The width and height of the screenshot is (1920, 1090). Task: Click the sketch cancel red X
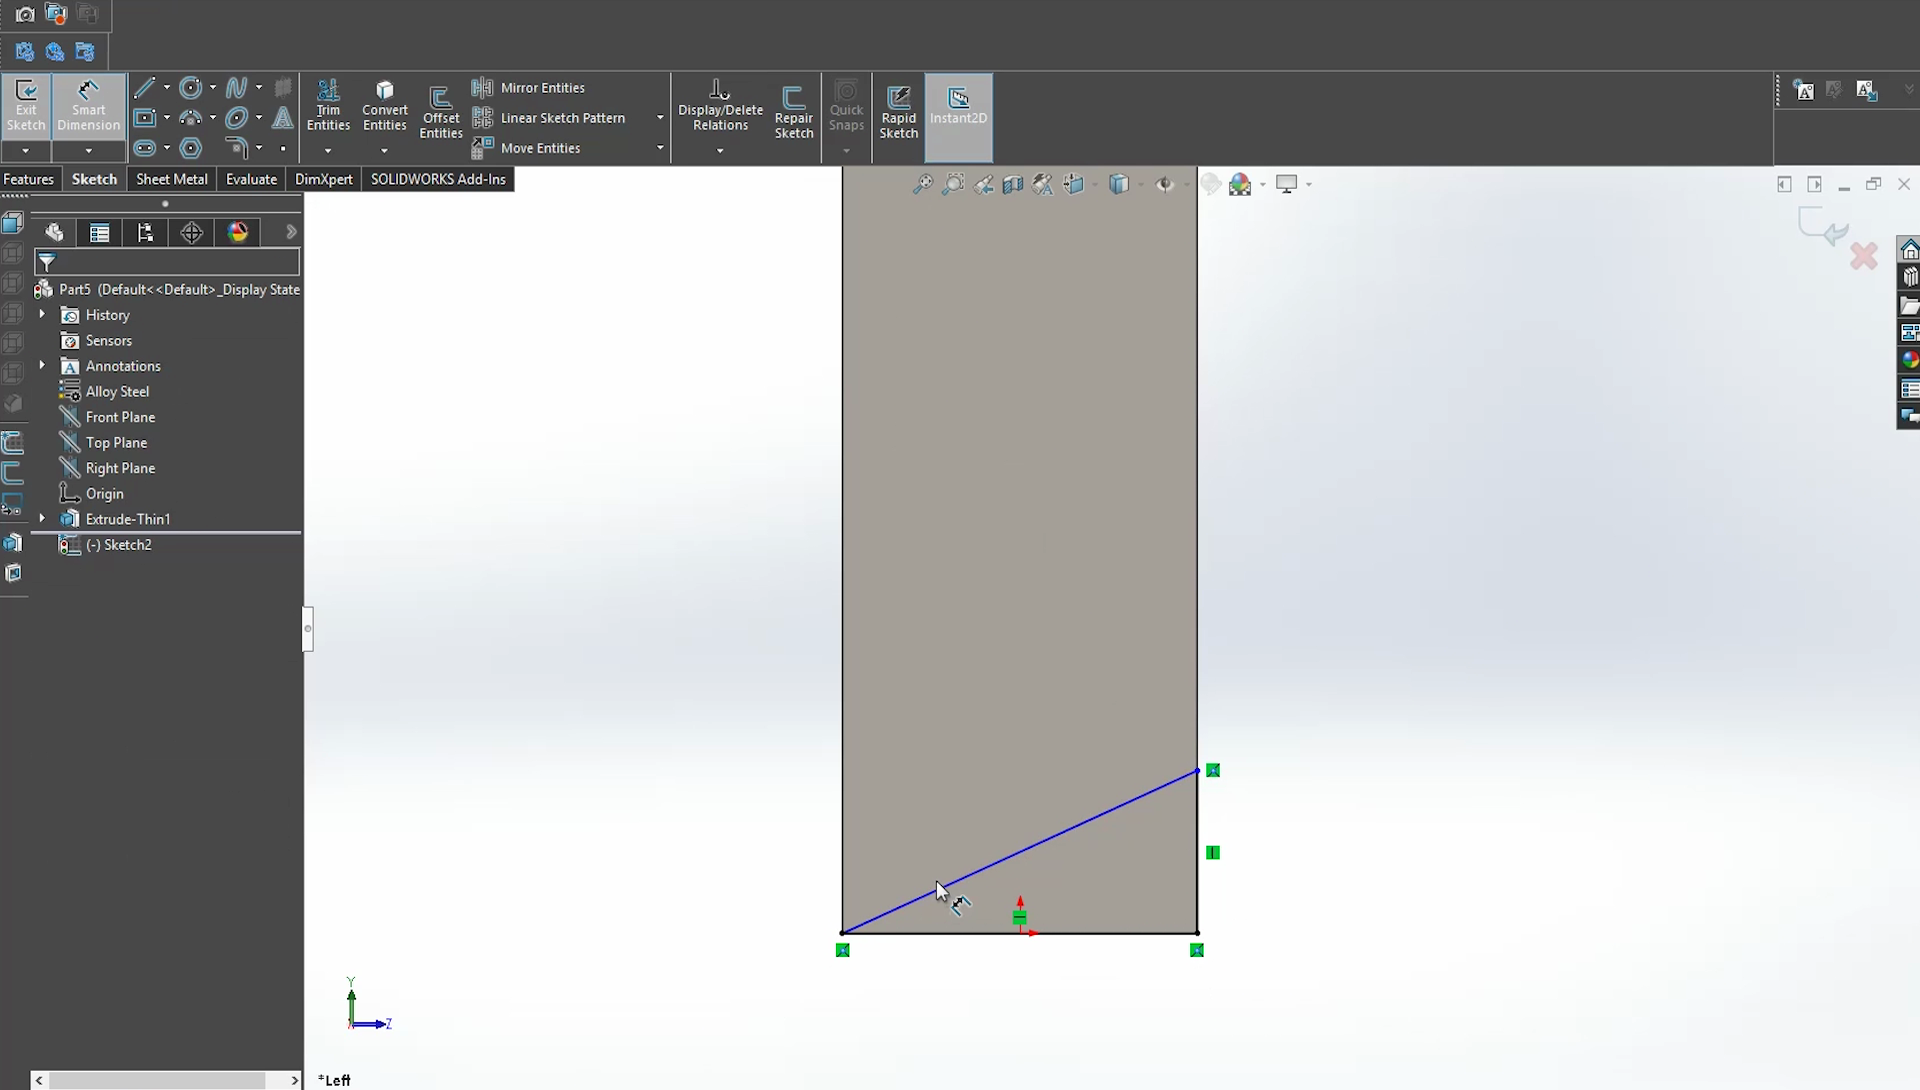1864,257
